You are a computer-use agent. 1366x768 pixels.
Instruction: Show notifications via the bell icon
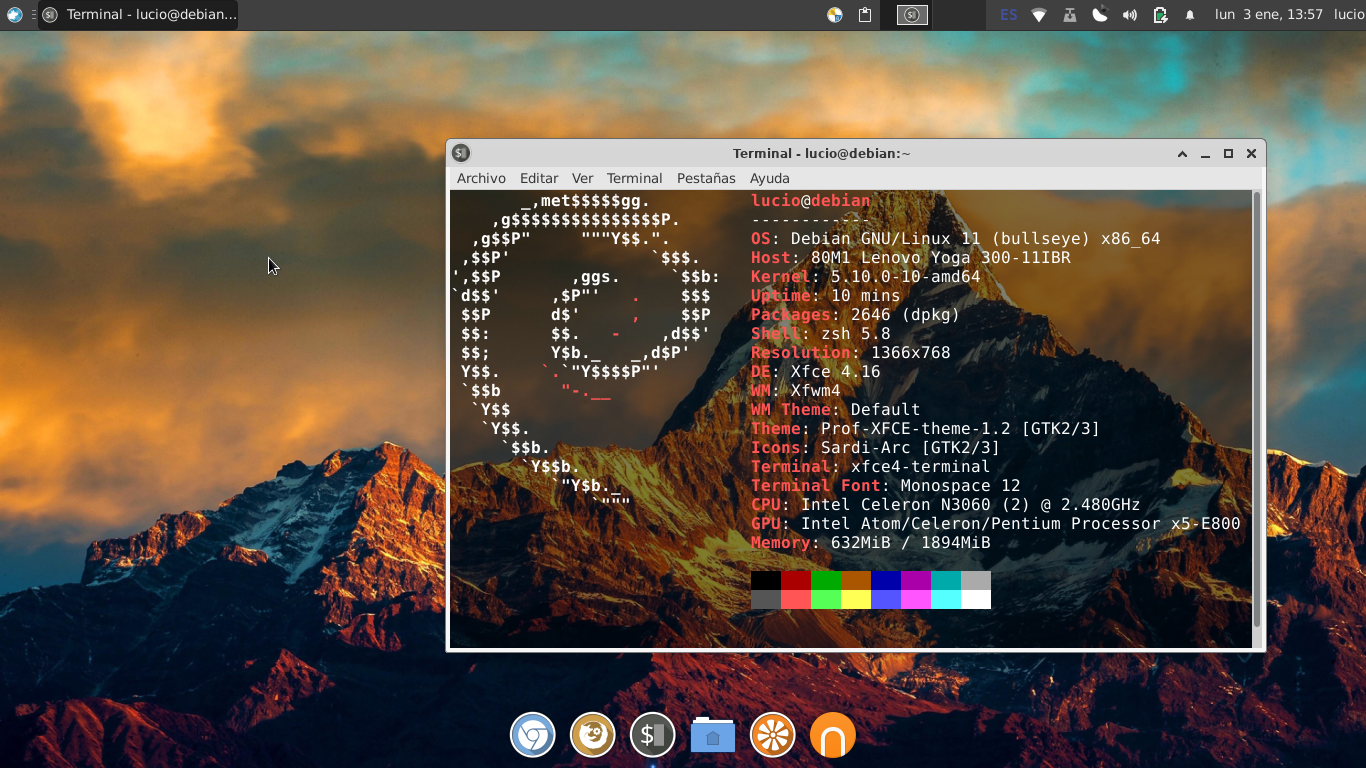(x=1190, y=15)
